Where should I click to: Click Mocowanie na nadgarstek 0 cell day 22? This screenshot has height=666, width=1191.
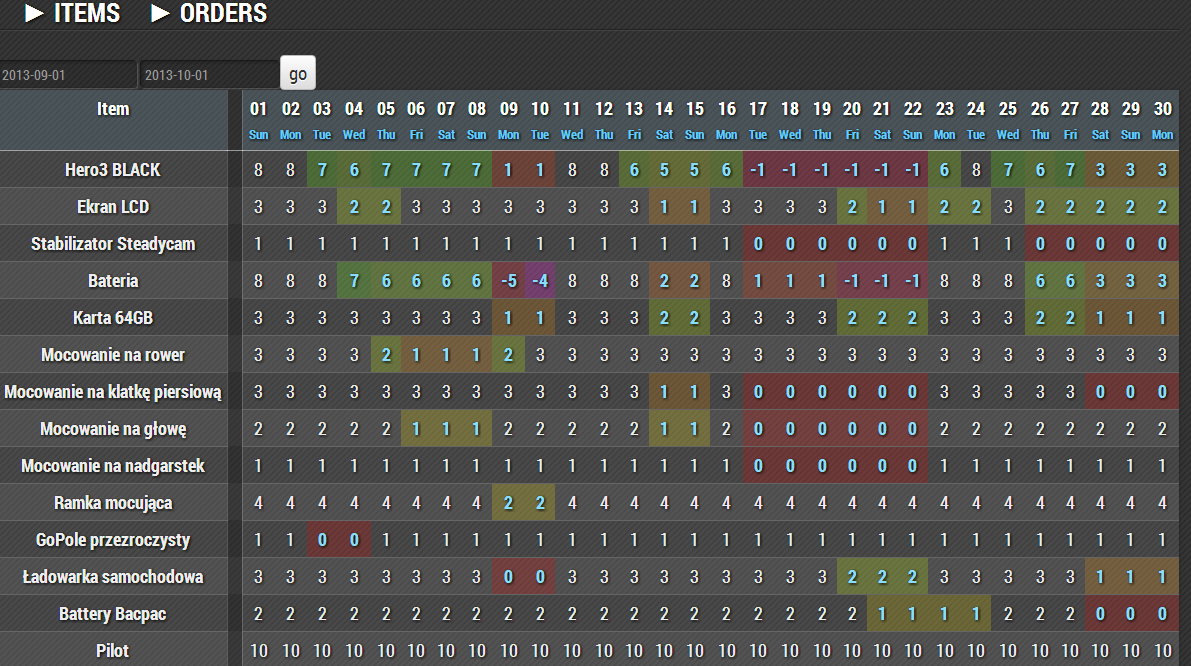coord(912,466)
